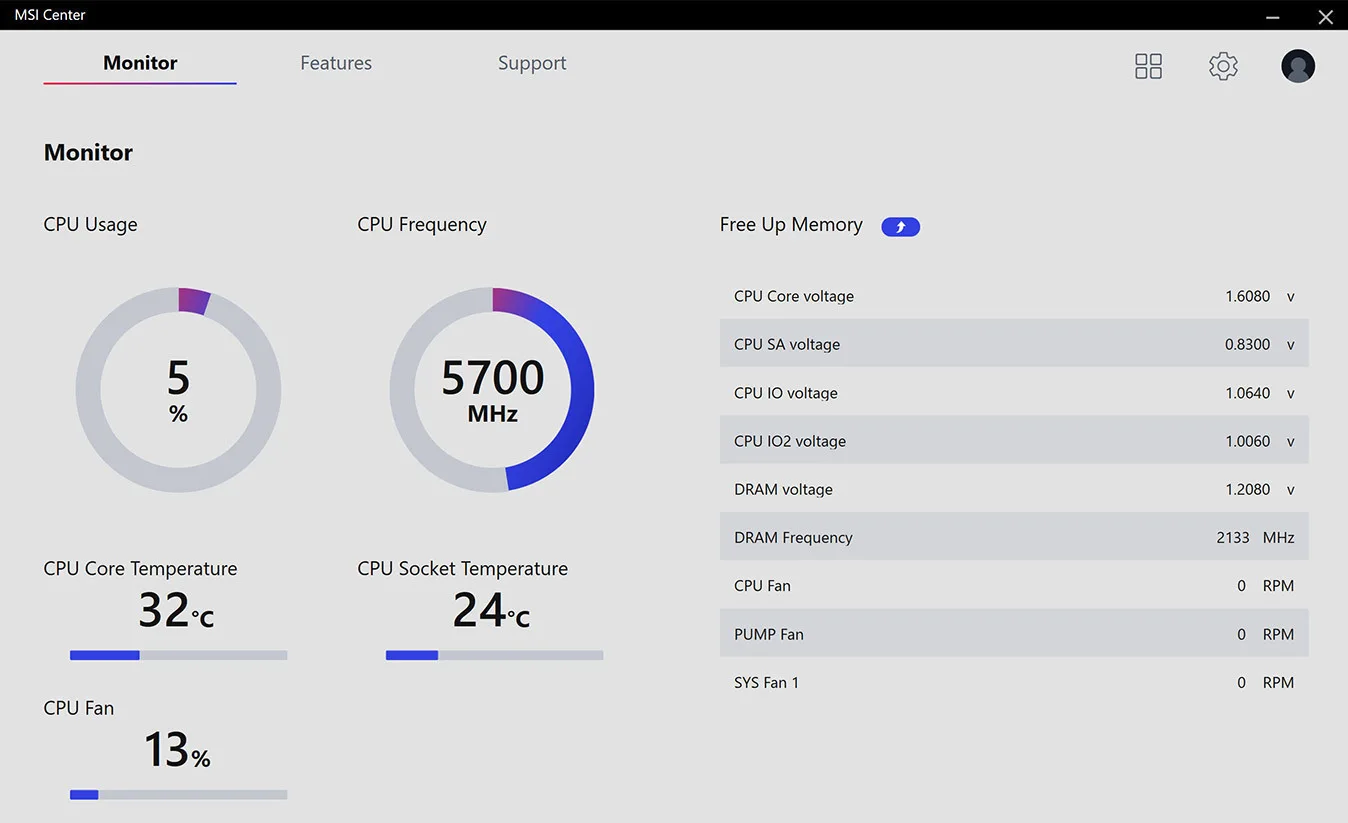The height and width of the screenshot is (823, 1348).
Task: Select the DRAM Frequency row
Action: 1013,537
